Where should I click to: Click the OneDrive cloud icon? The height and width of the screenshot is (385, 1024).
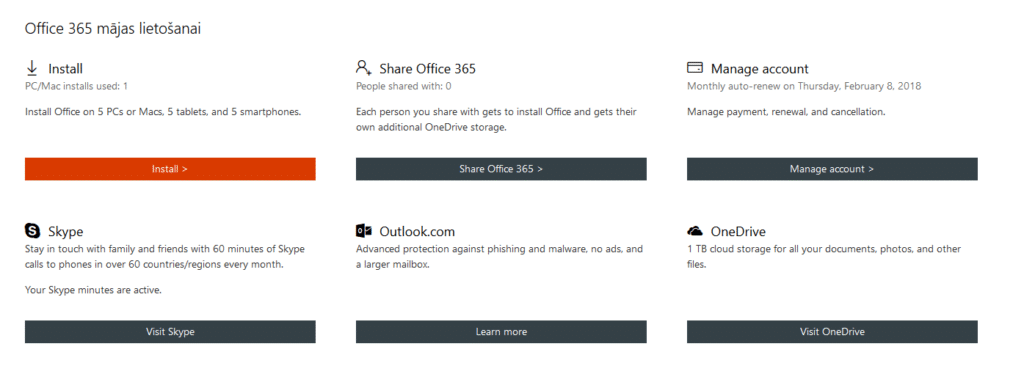(695, 231)
